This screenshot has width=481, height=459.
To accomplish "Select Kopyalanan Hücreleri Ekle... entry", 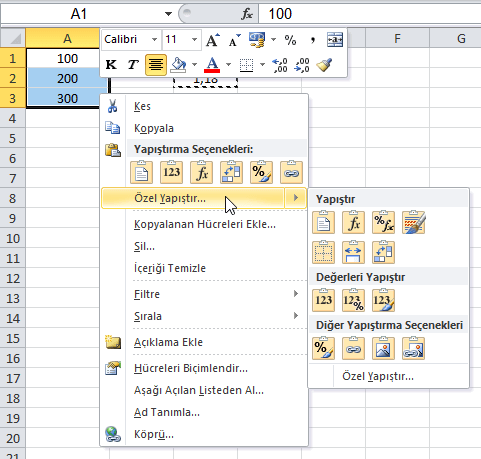I will click(203, 224).
